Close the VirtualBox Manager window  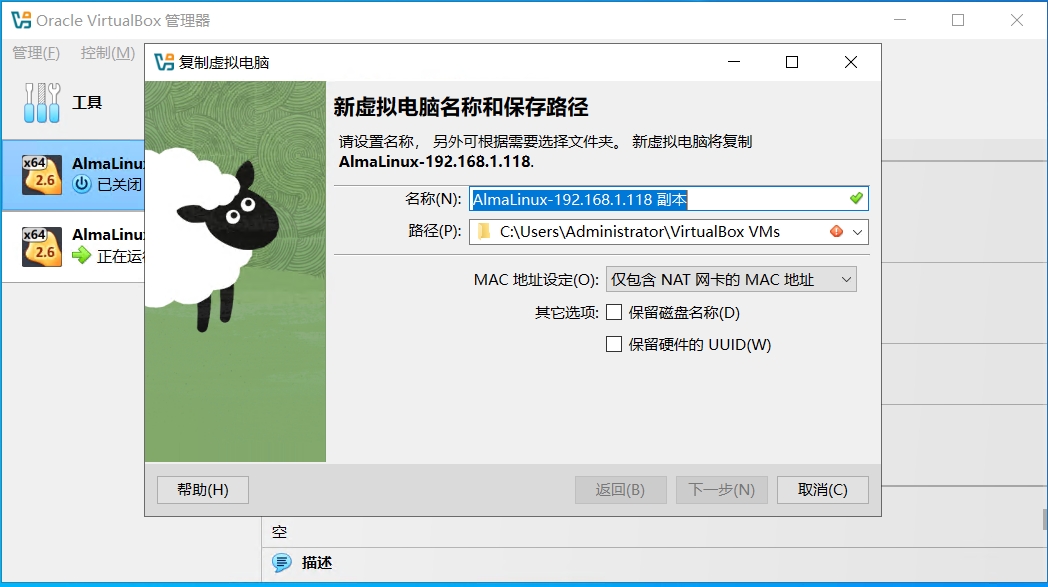point(1017,20)
